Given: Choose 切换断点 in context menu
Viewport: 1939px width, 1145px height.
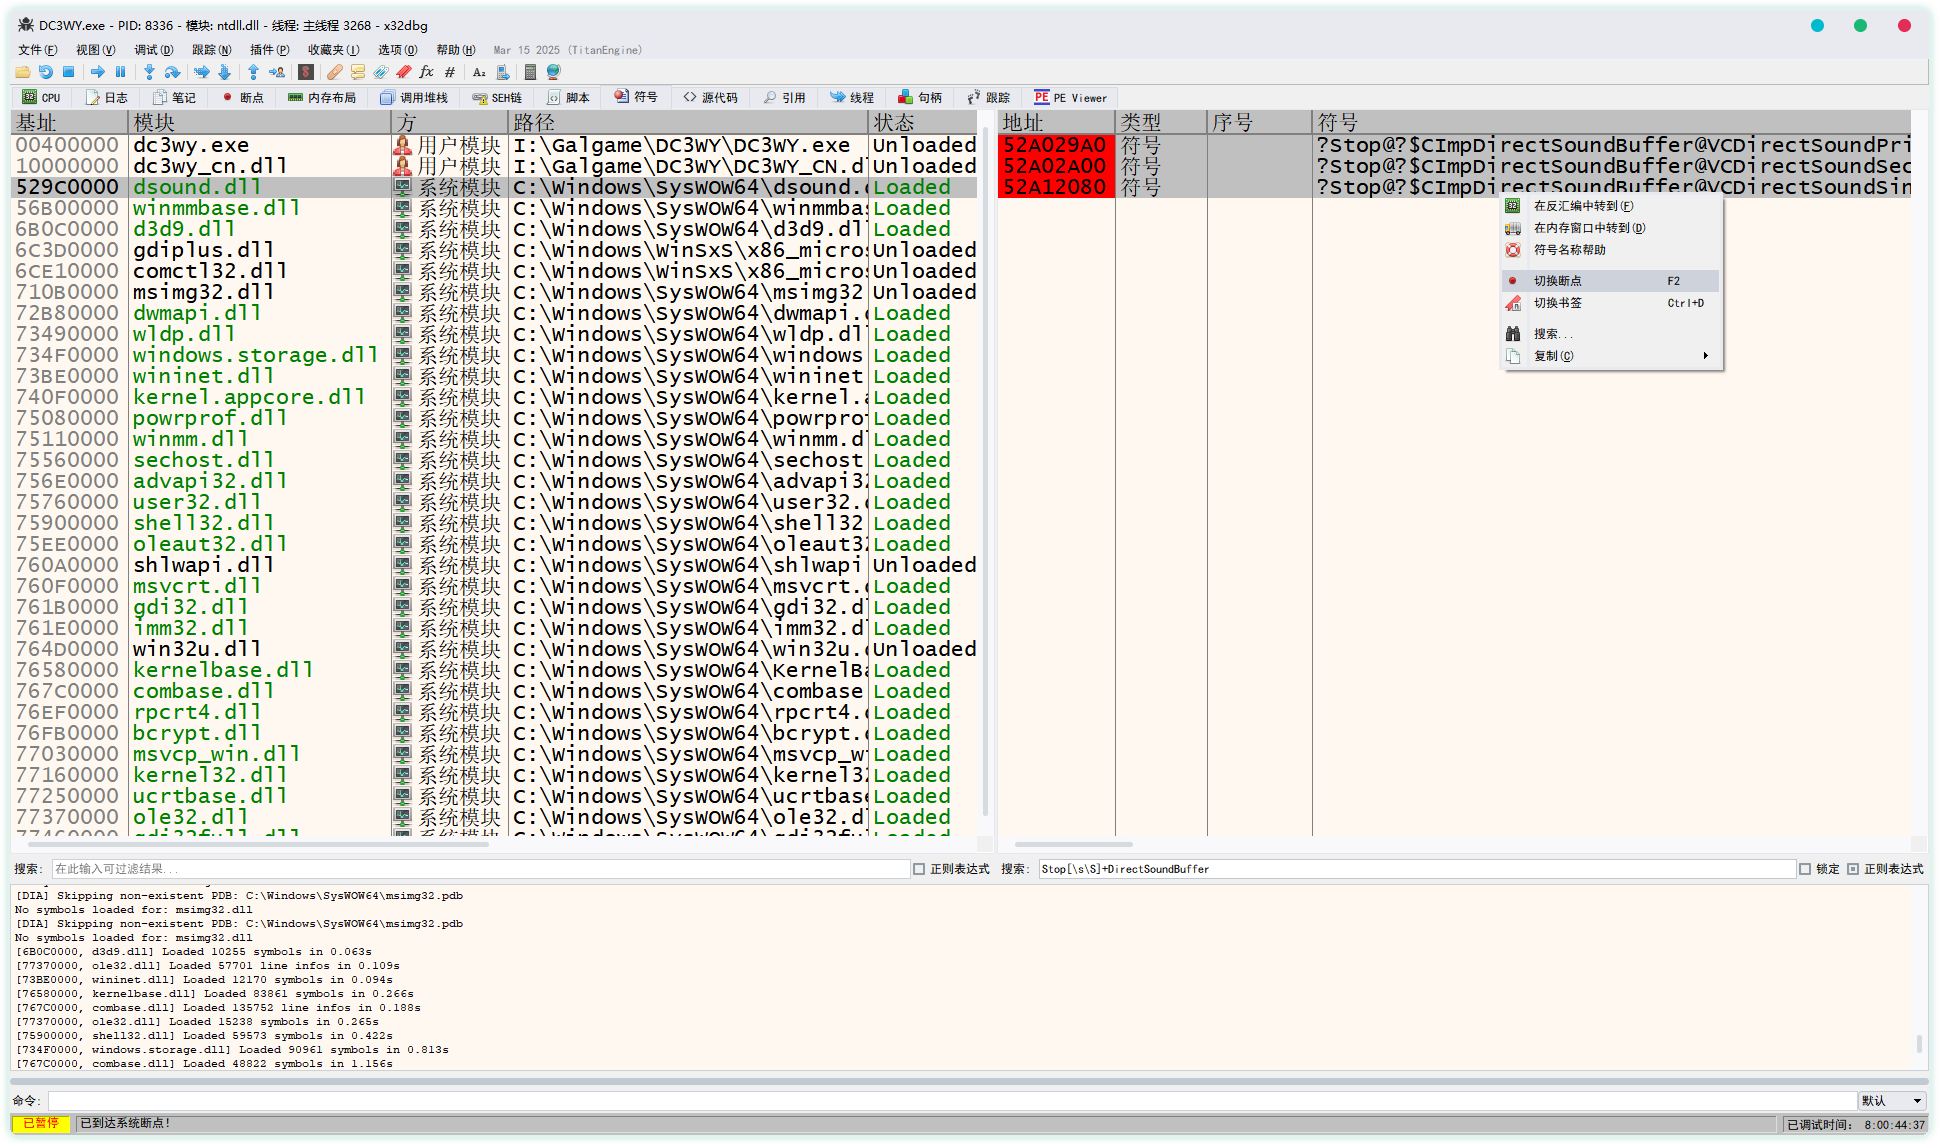Looking at the screenshot, I should (1558, 281).
